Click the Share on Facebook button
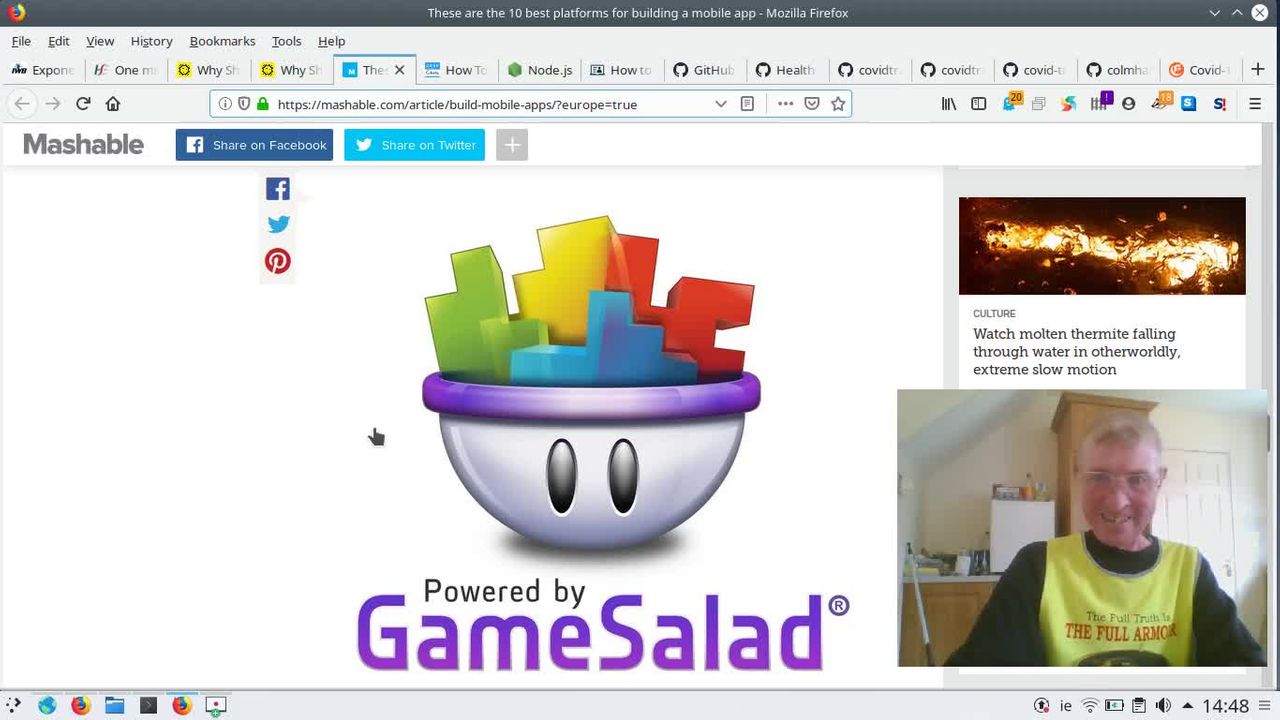 [x=254, y=145]
